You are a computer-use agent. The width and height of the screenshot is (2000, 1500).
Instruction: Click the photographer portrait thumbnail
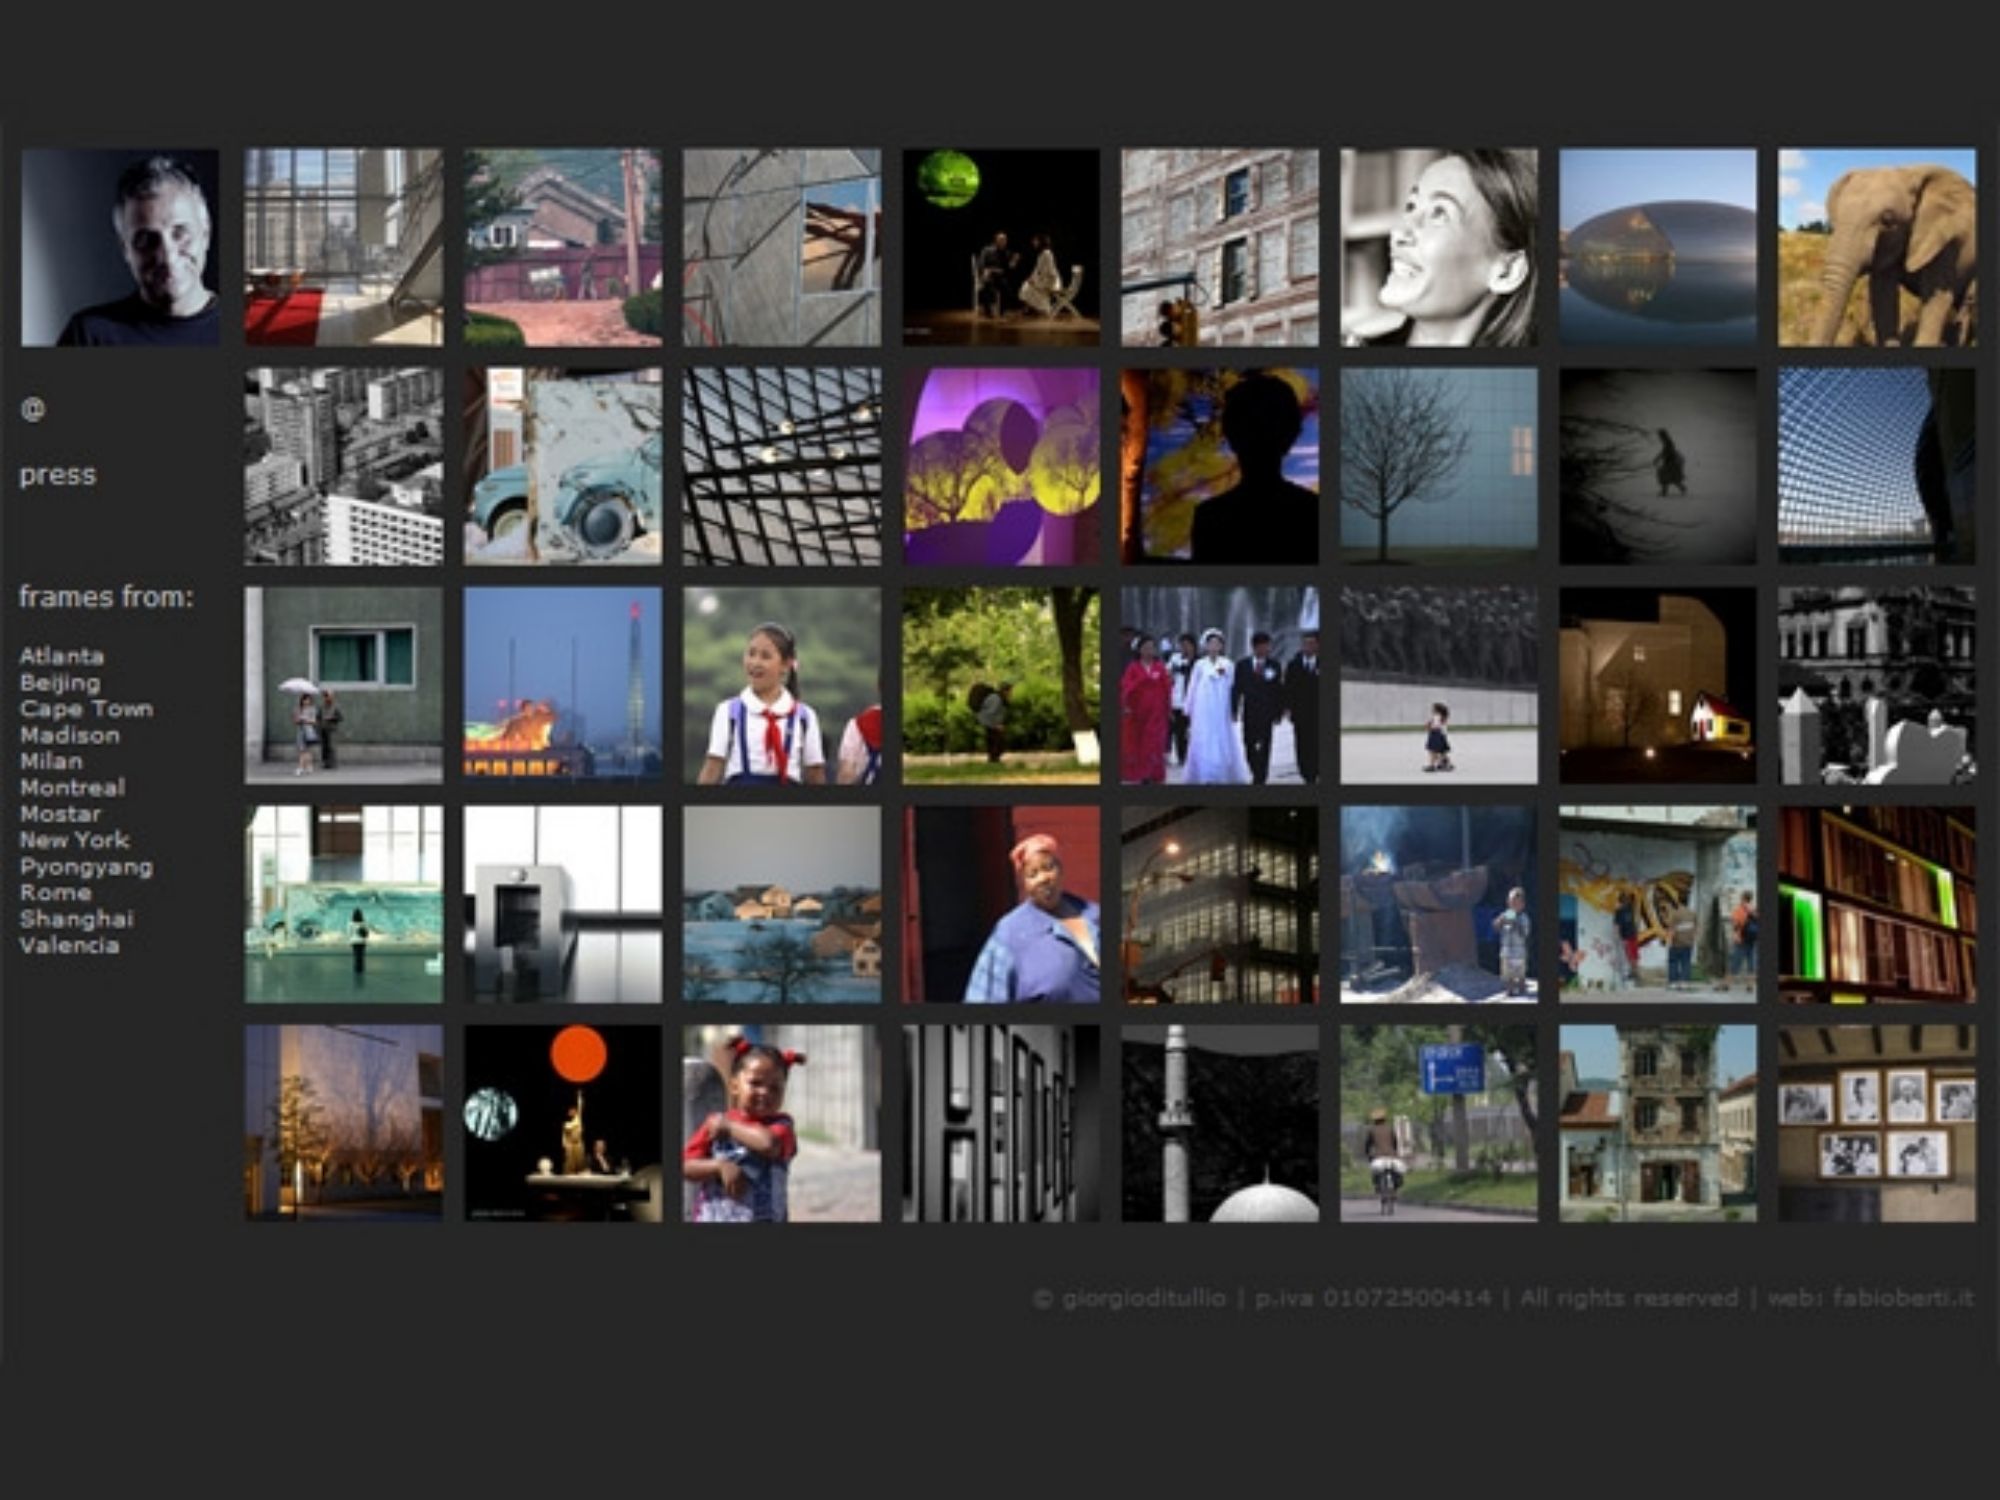pos(120,248)
